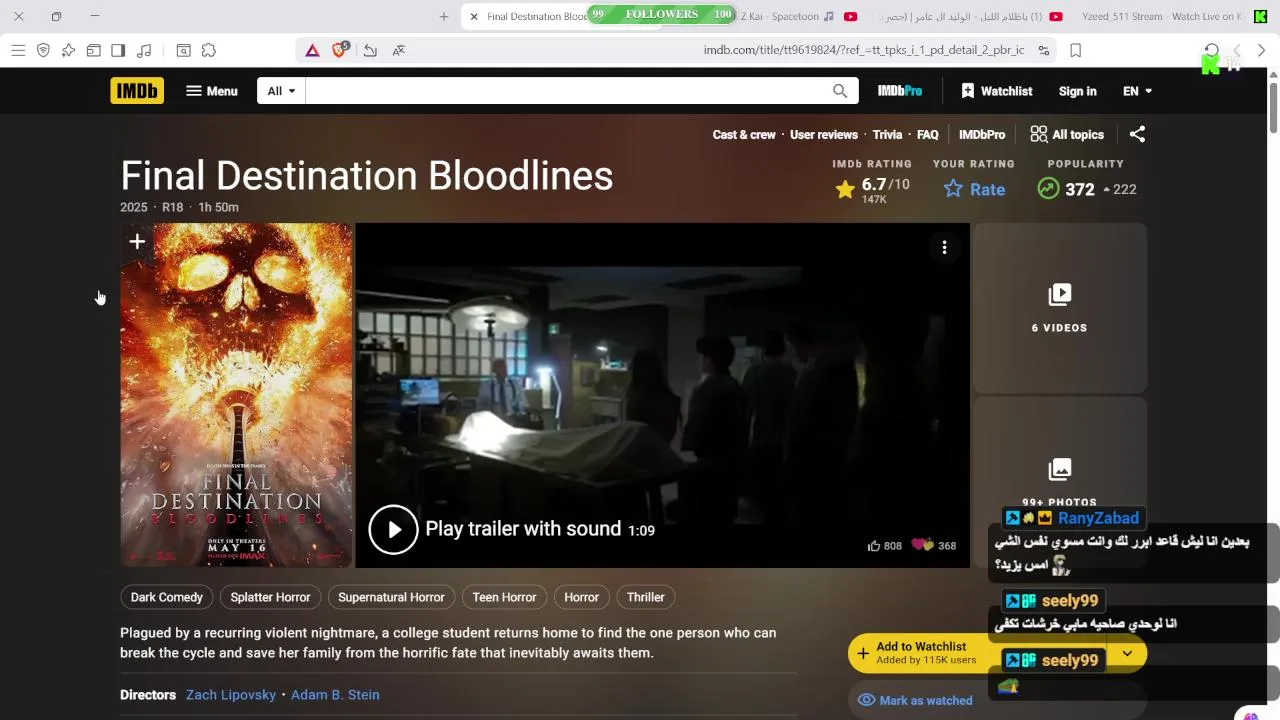Screen dimensions: 1280x720
Task: Select the Thriller genre chip
Action: click(646, 597)
